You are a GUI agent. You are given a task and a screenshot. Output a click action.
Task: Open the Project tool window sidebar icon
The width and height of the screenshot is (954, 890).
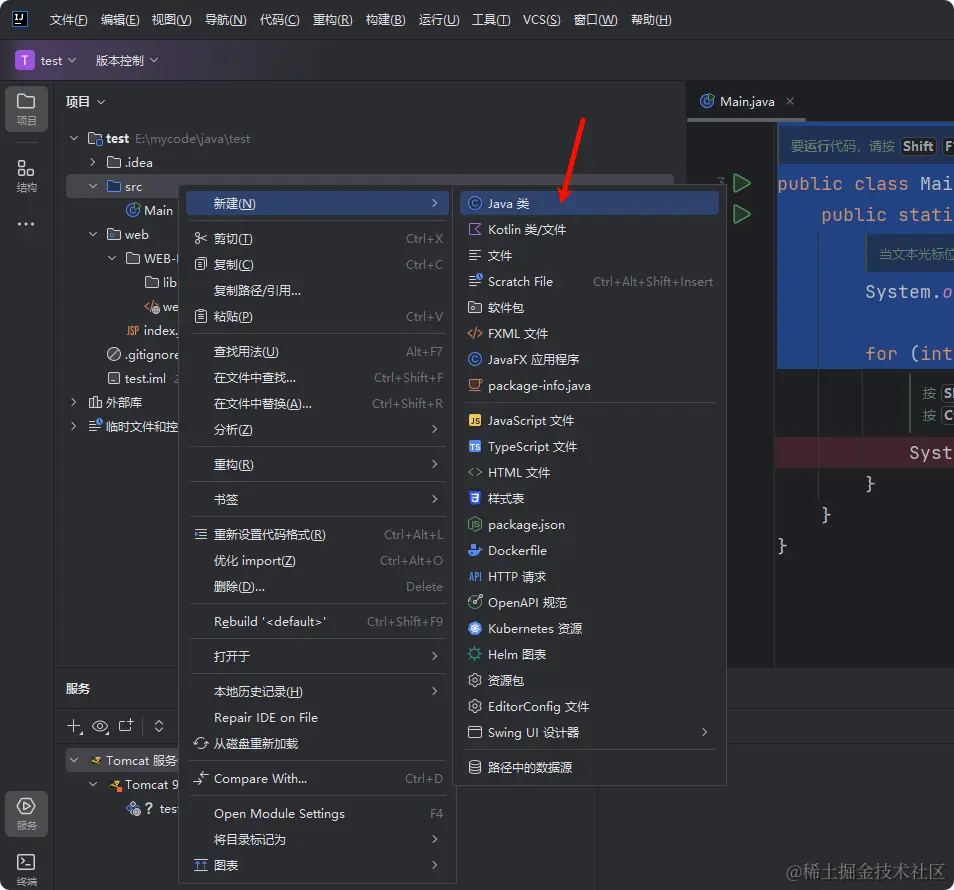coord(26,108)
